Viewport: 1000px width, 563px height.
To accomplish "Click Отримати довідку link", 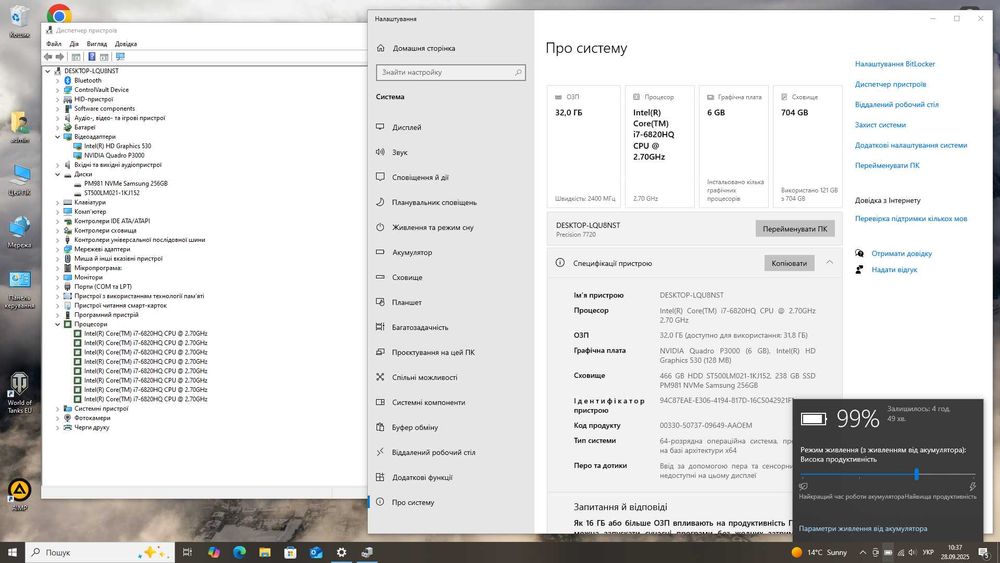I will pyautogui.click(x=901, y=254).
